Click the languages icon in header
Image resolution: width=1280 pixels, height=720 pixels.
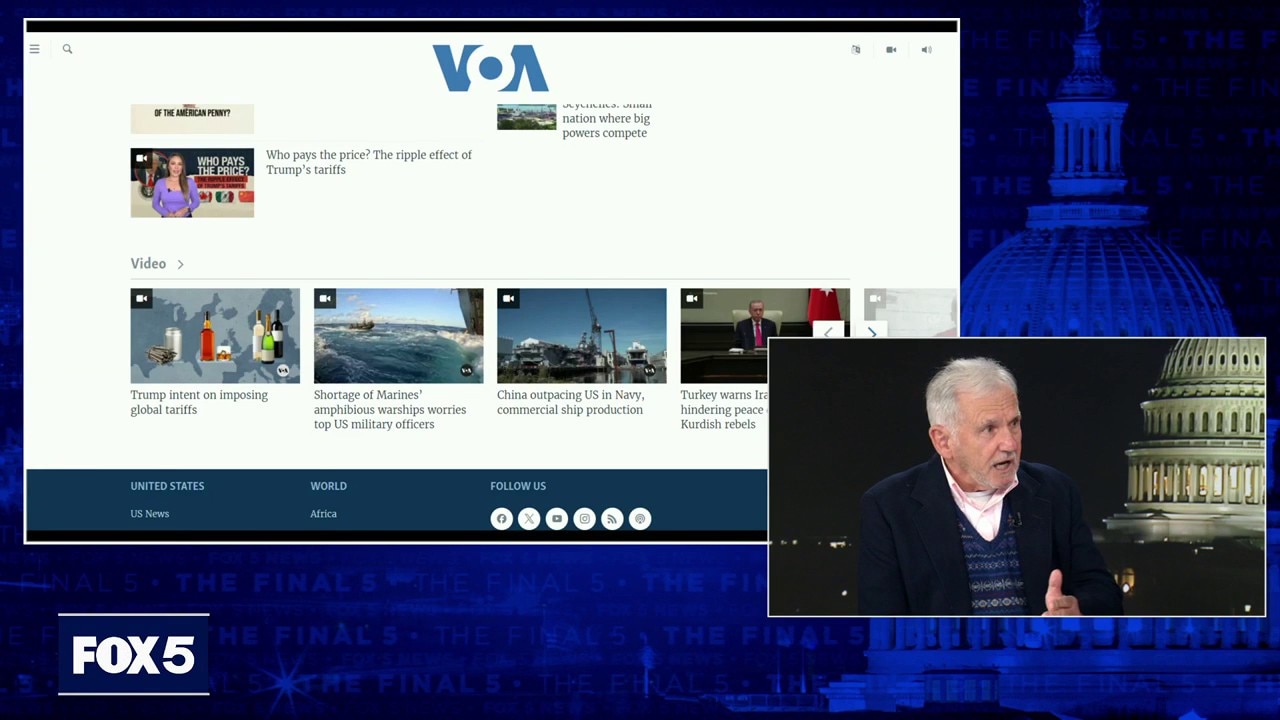(856, 50)
